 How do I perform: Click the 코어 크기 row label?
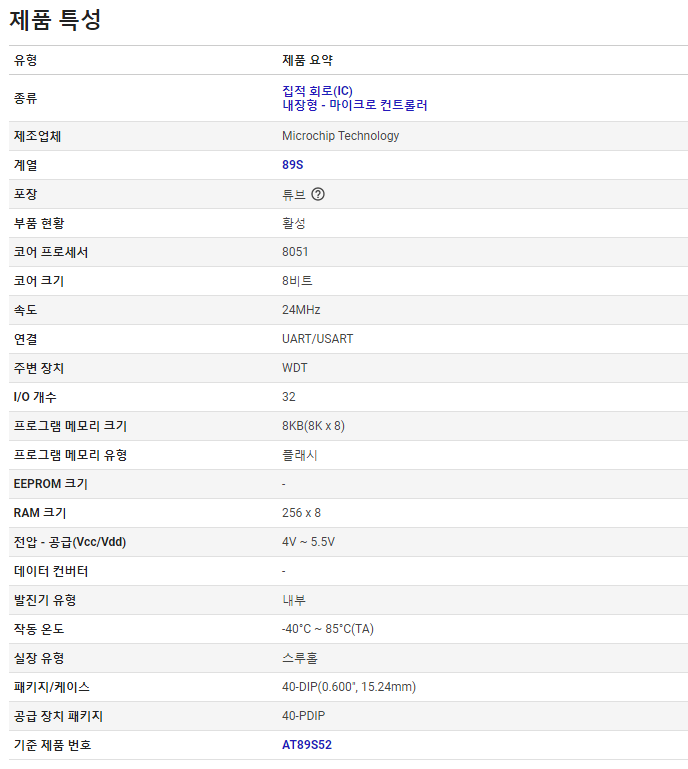39,281
